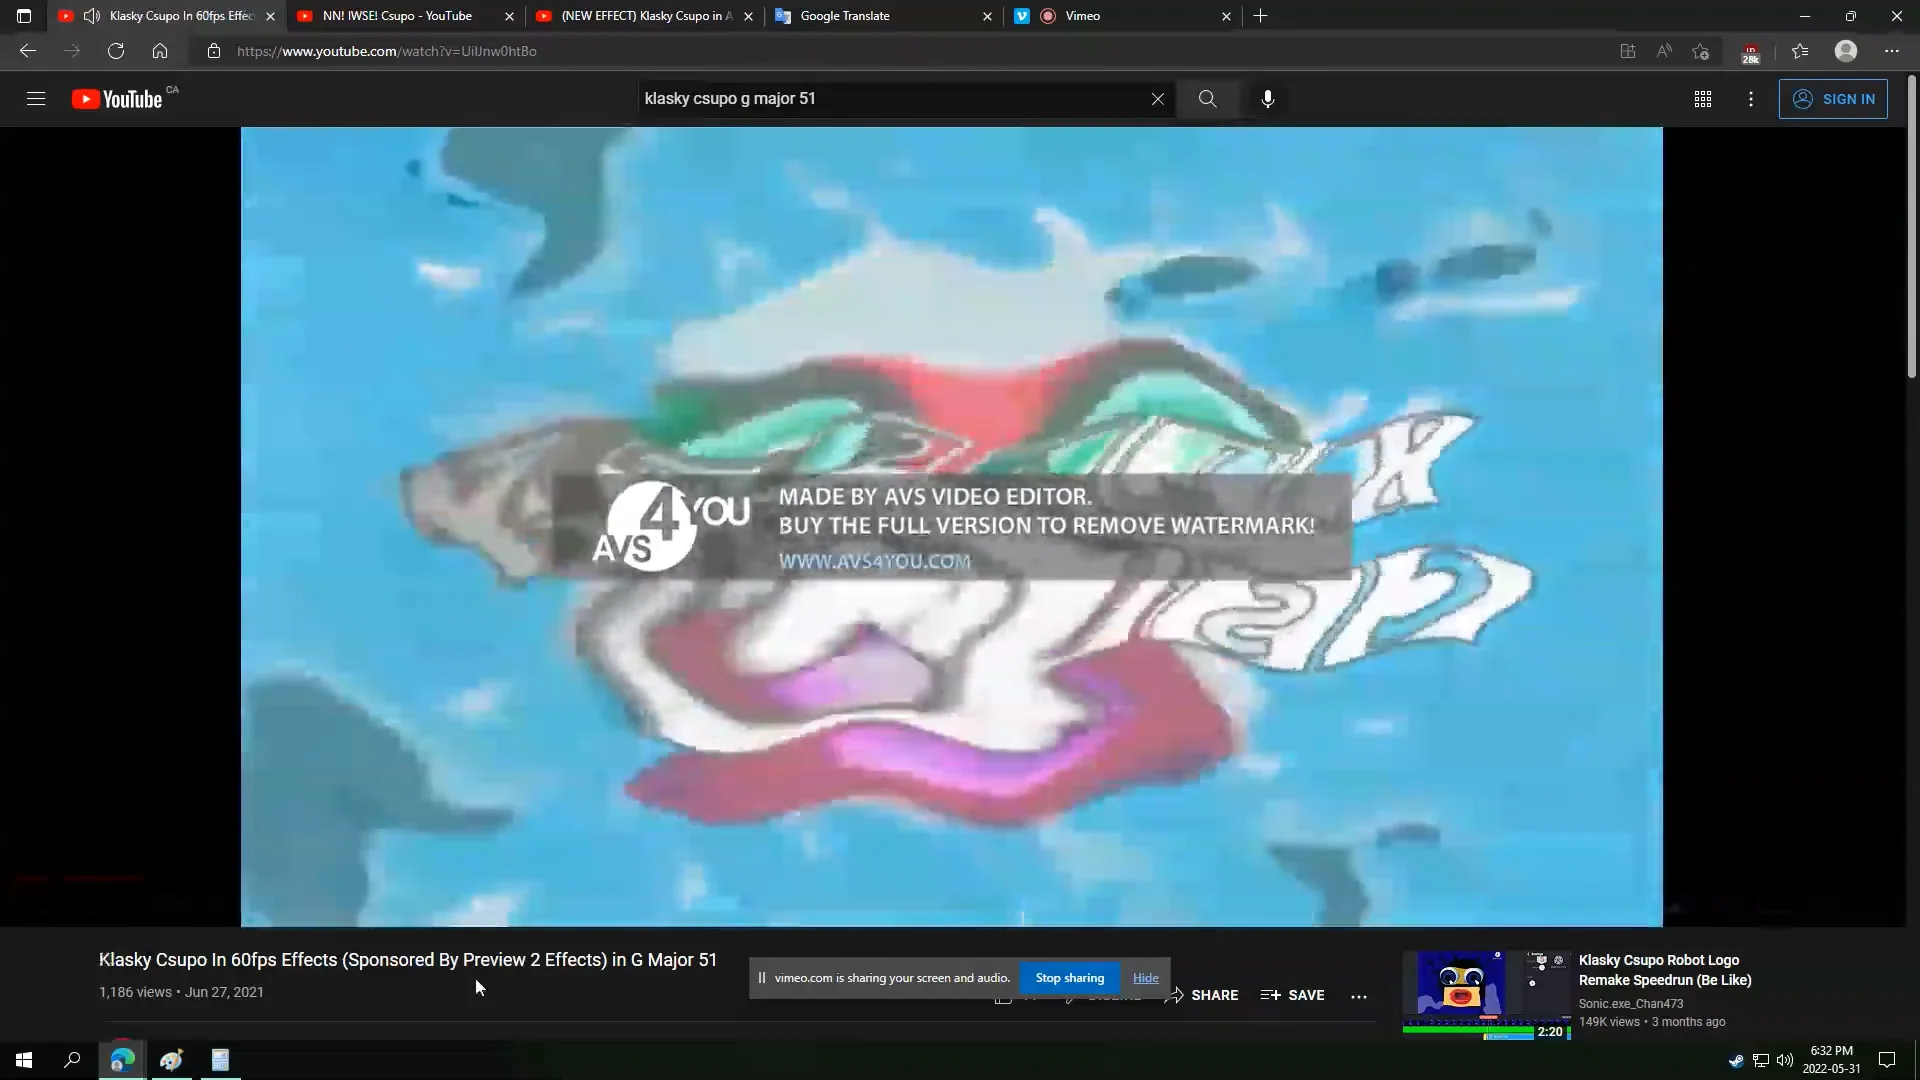Click the YouTube voice search microphone icon
This screenshot has height=1080, width=1920.
(1267, 99)
